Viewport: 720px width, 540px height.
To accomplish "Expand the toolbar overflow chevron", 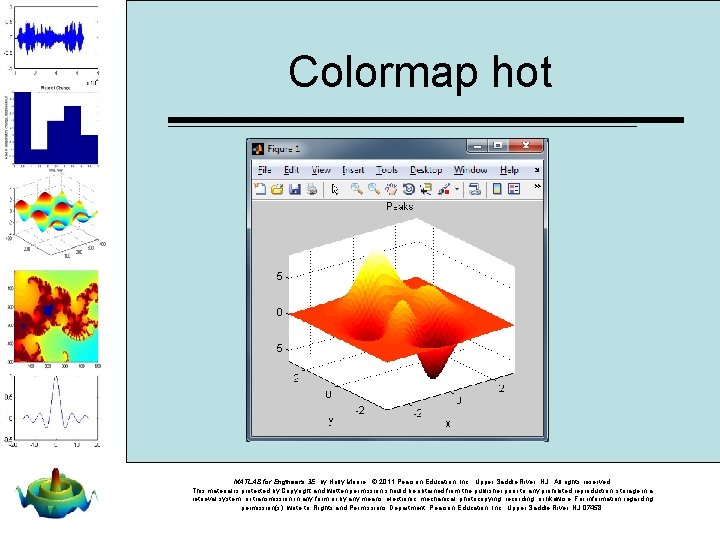I will 537,186.
